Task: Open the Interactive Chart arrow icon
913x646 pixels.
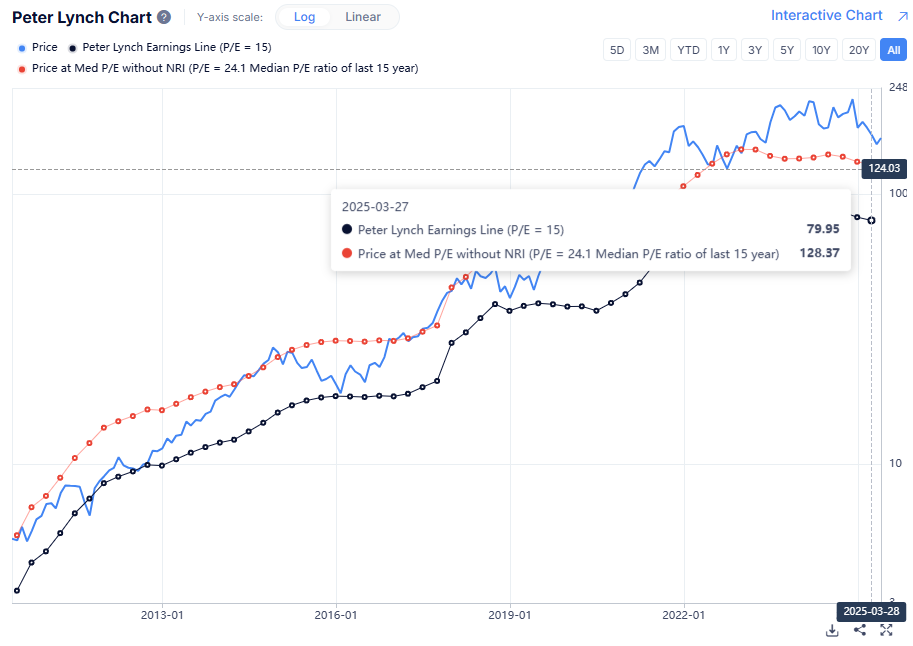Action: [x=901, y=16]
